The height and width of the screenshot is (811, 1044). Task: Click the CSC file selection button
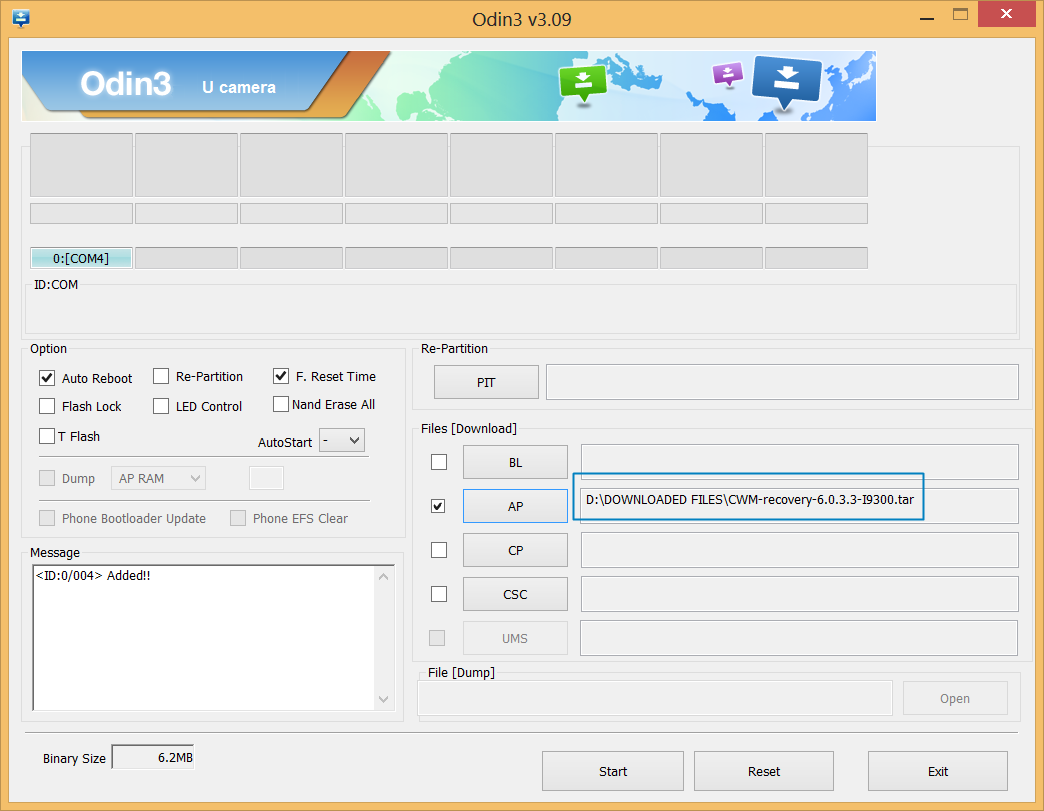click(x=515, y=593)
